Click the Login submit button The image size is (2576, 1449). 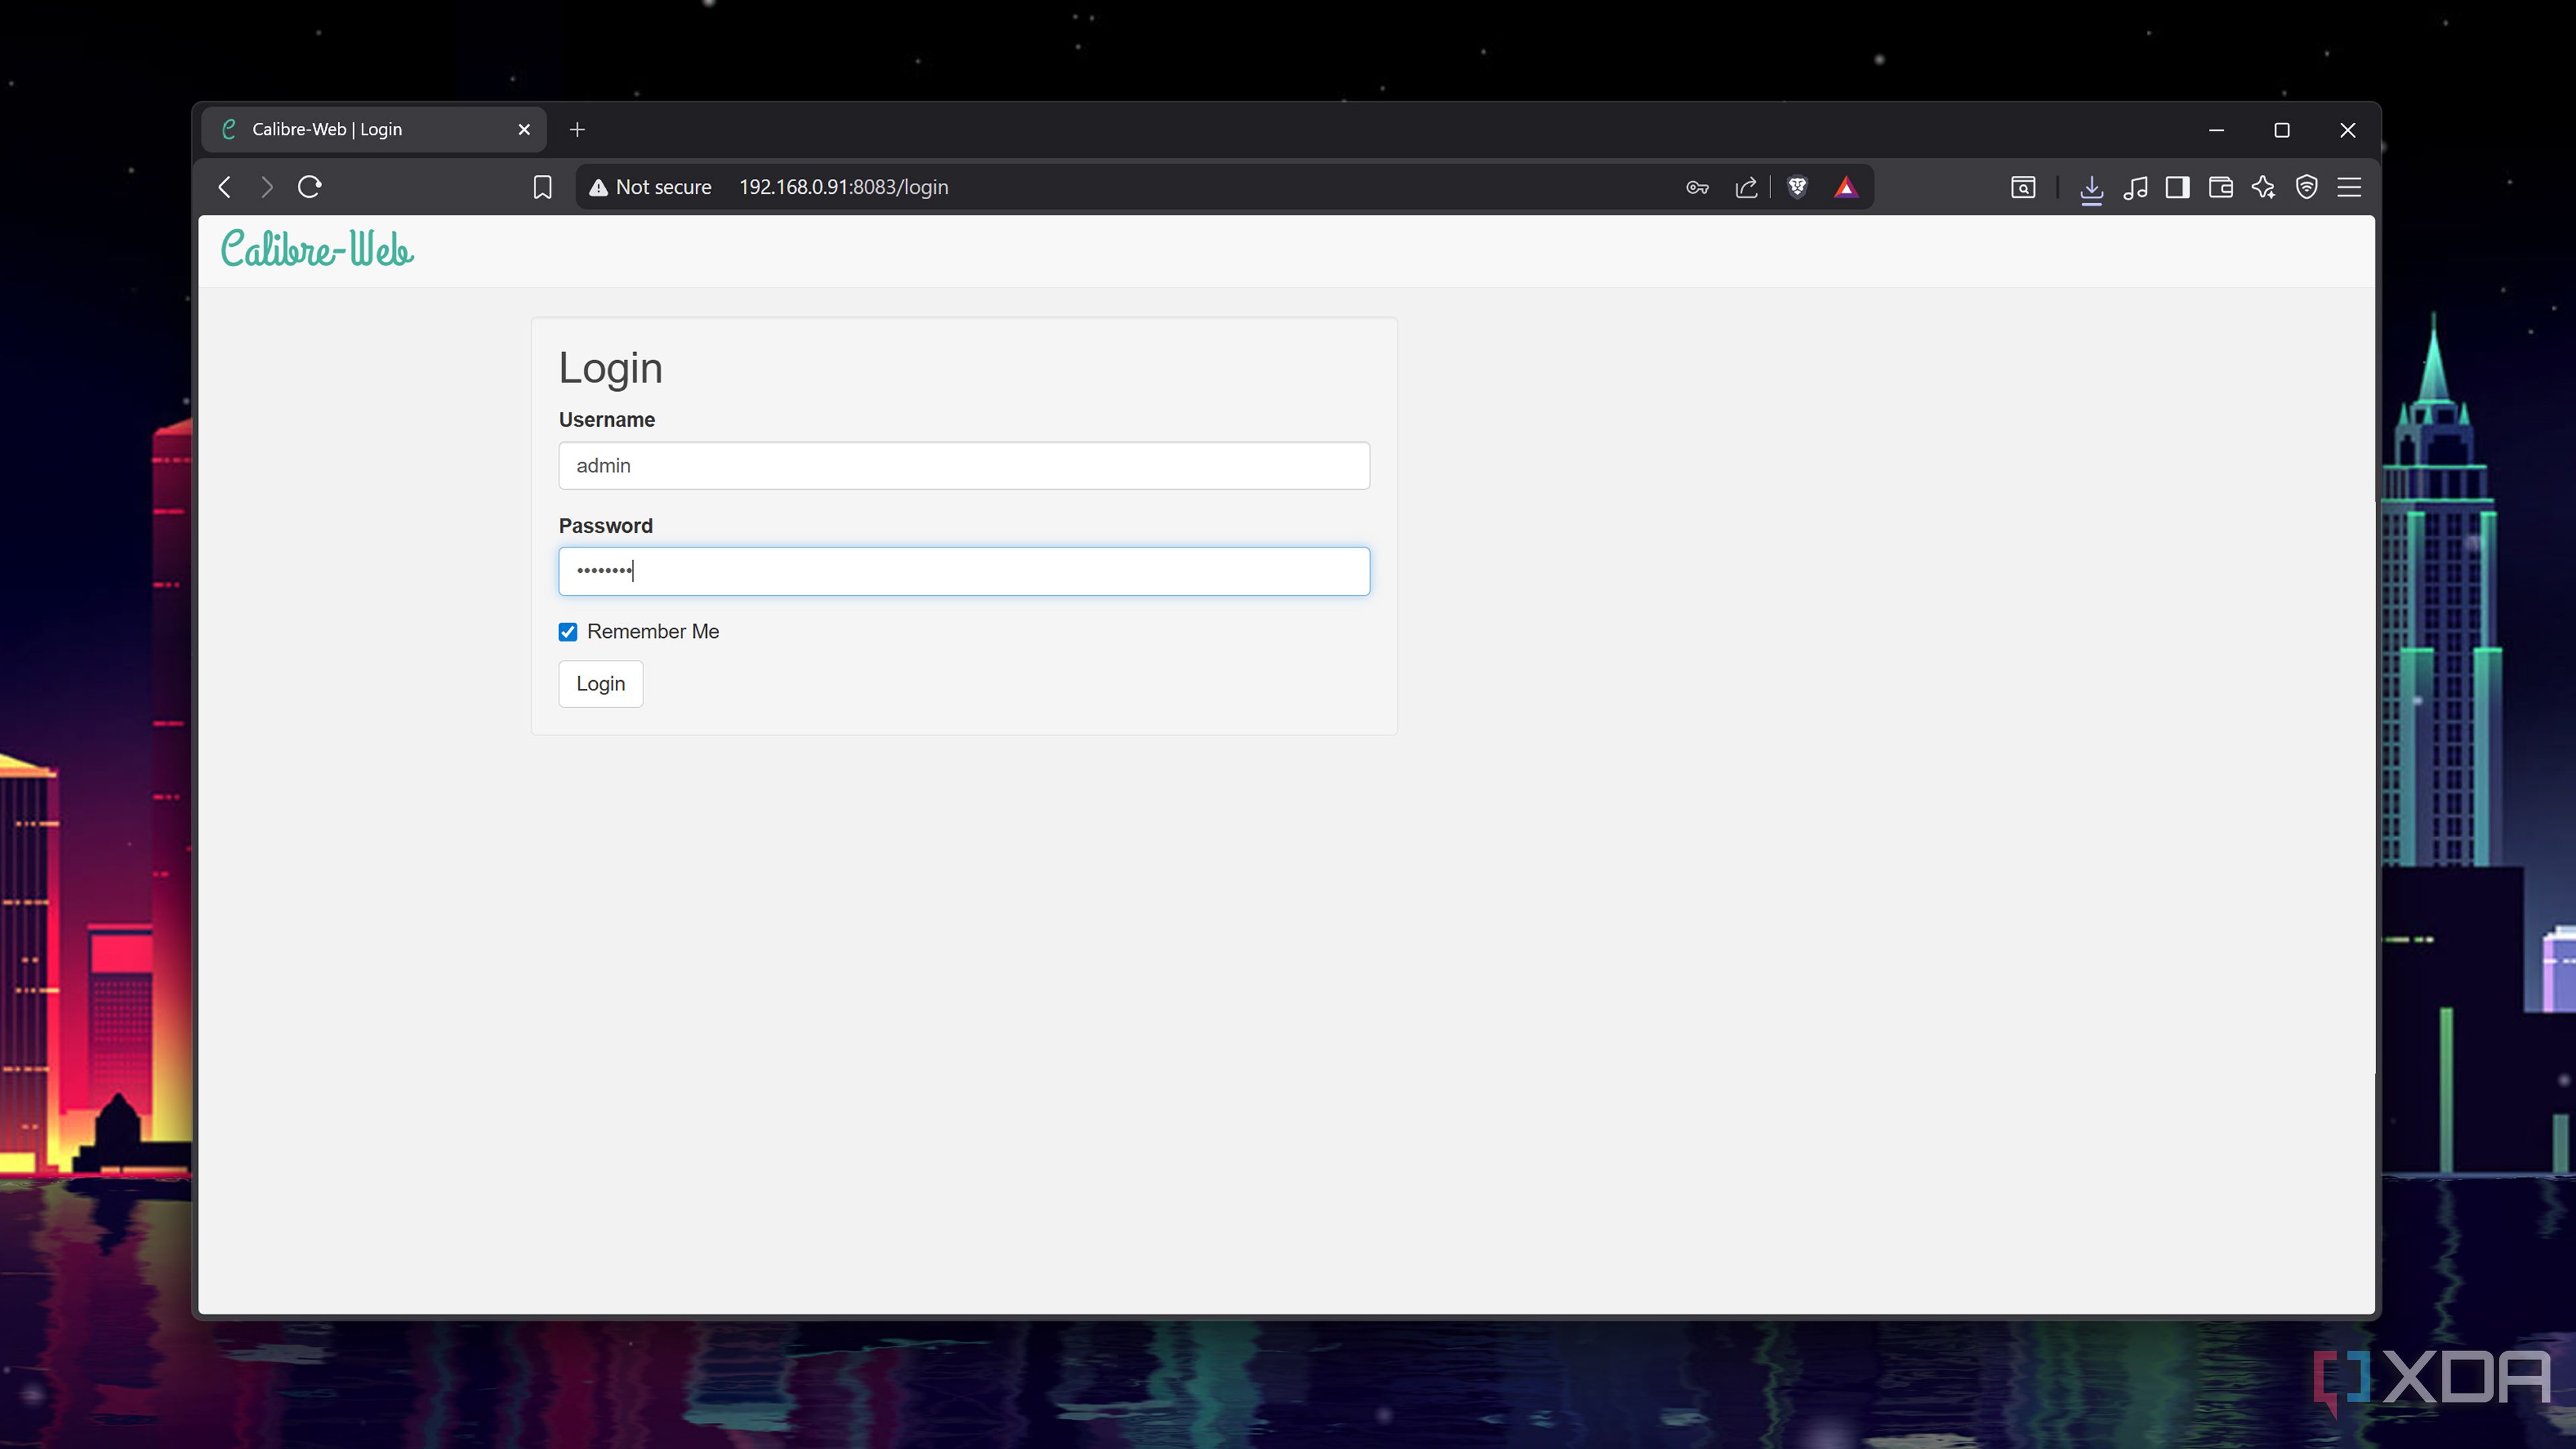point(600,684)
